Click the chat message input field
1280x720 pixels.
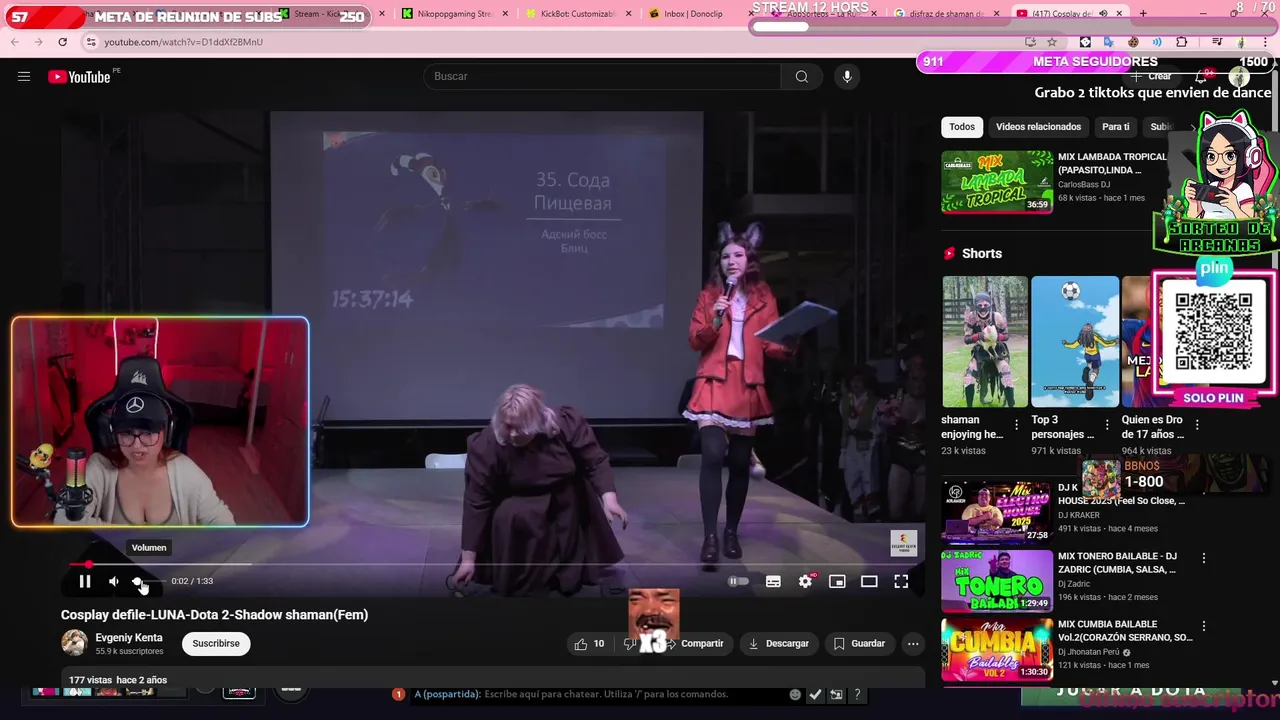click(x=598, y=694)
